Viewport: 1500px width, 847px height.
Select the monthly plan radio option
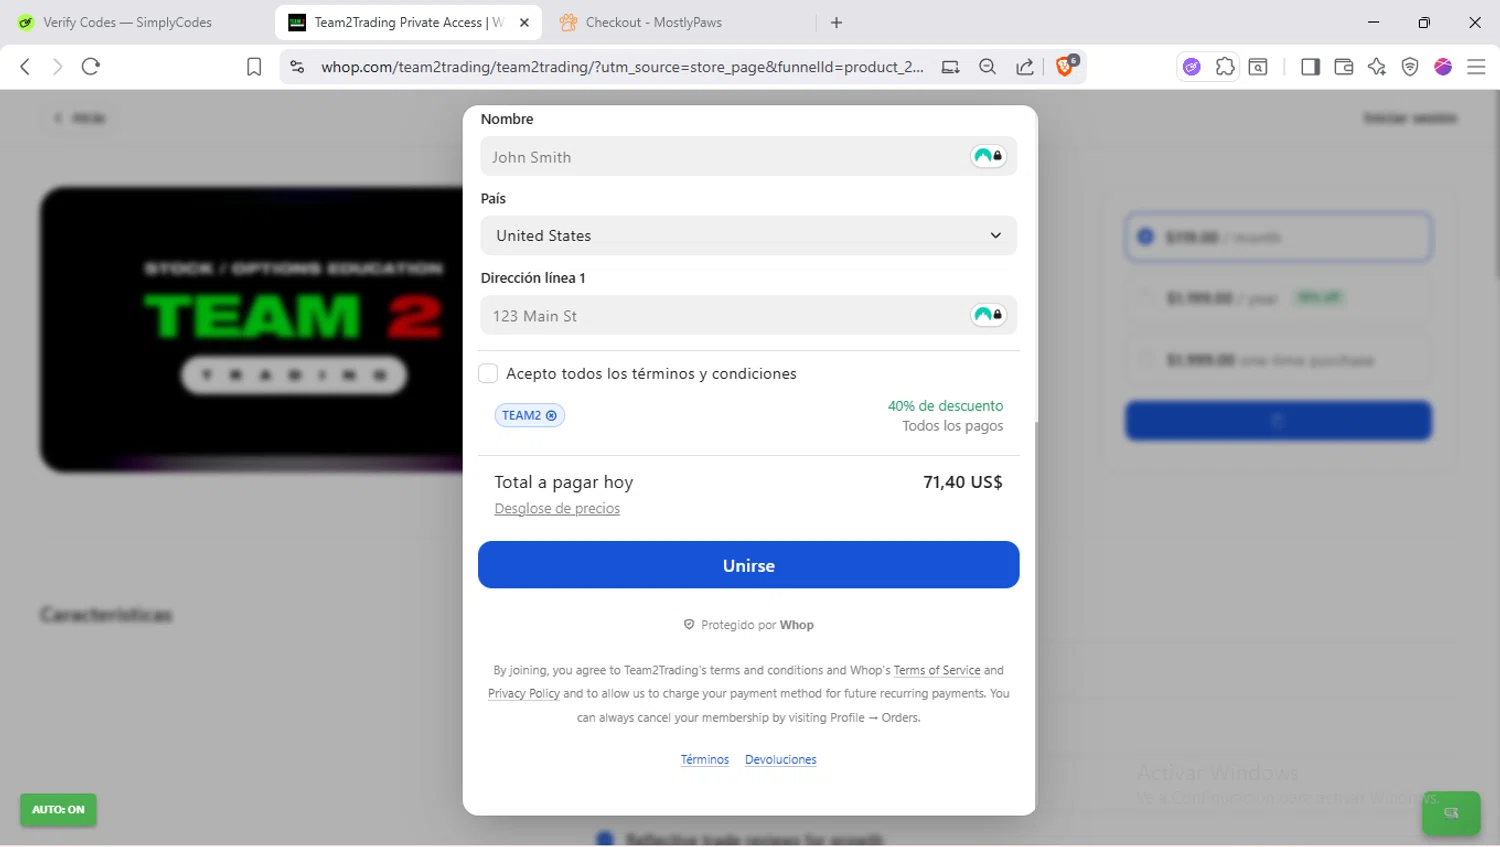1146,237
